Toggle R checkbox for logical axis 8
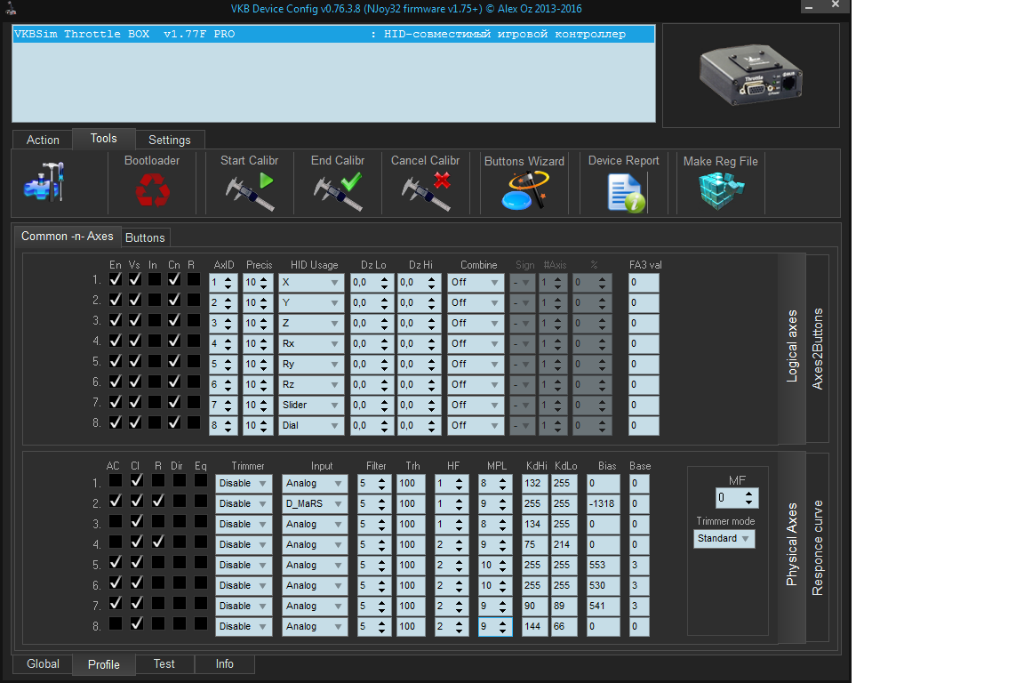1024x683 pixels. 193,422
